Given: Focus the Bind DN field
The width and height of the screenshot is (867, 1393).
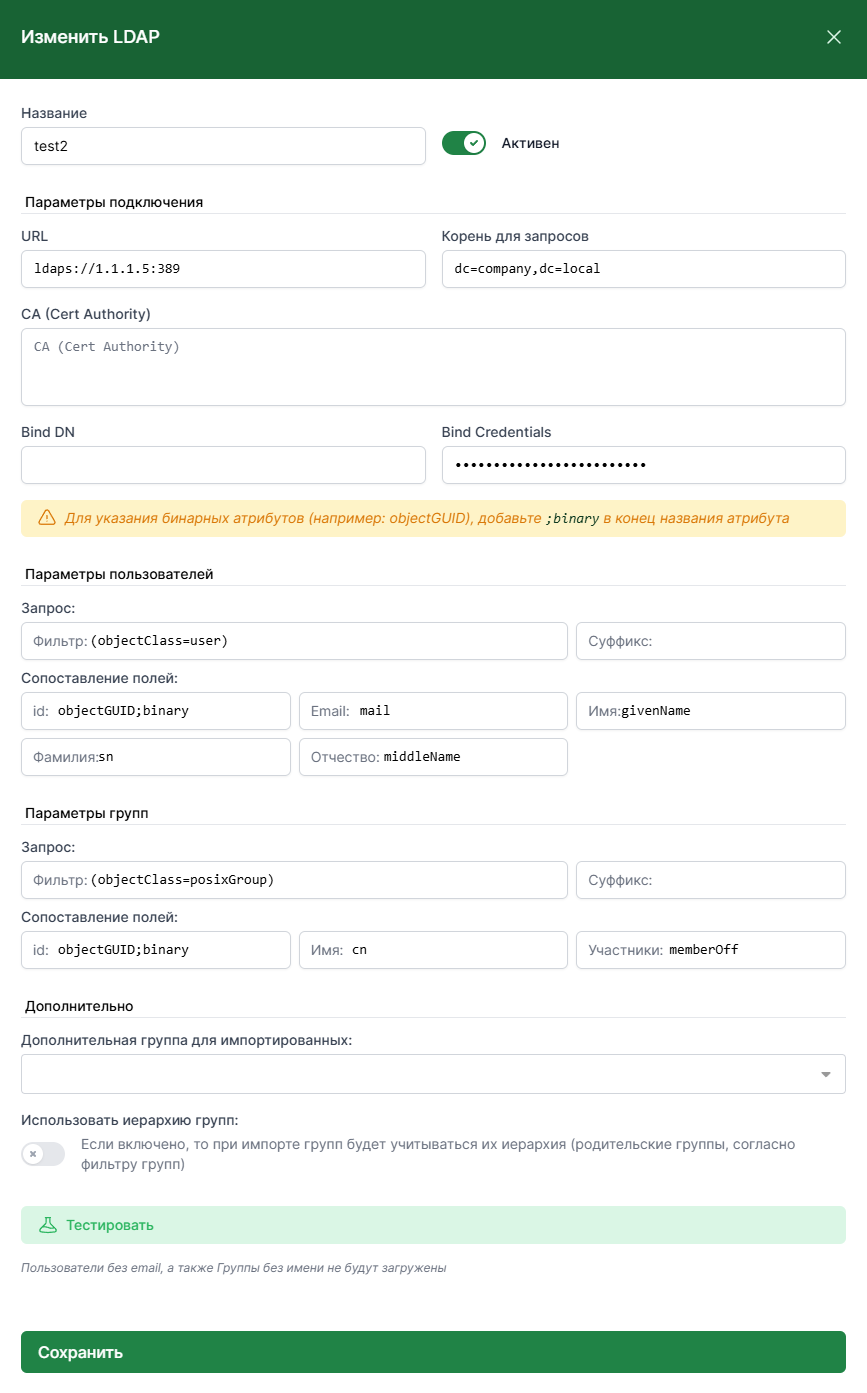Looking at the screenshot, I should pyautogui.click(x=223, y=465).
